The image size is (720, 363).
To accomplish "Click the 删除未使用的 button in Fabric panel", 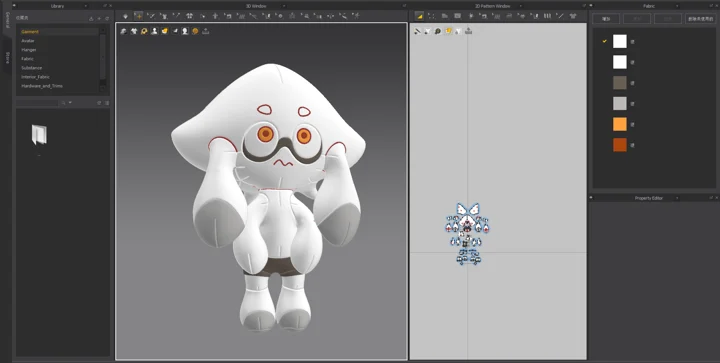I will (701, 19).
